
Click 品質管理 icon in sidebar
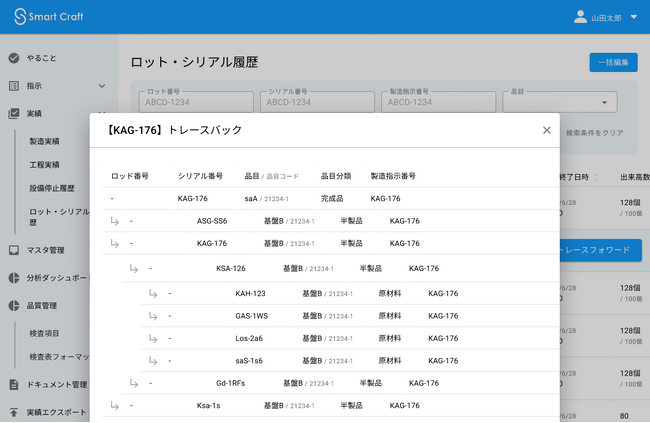[14, 306]
